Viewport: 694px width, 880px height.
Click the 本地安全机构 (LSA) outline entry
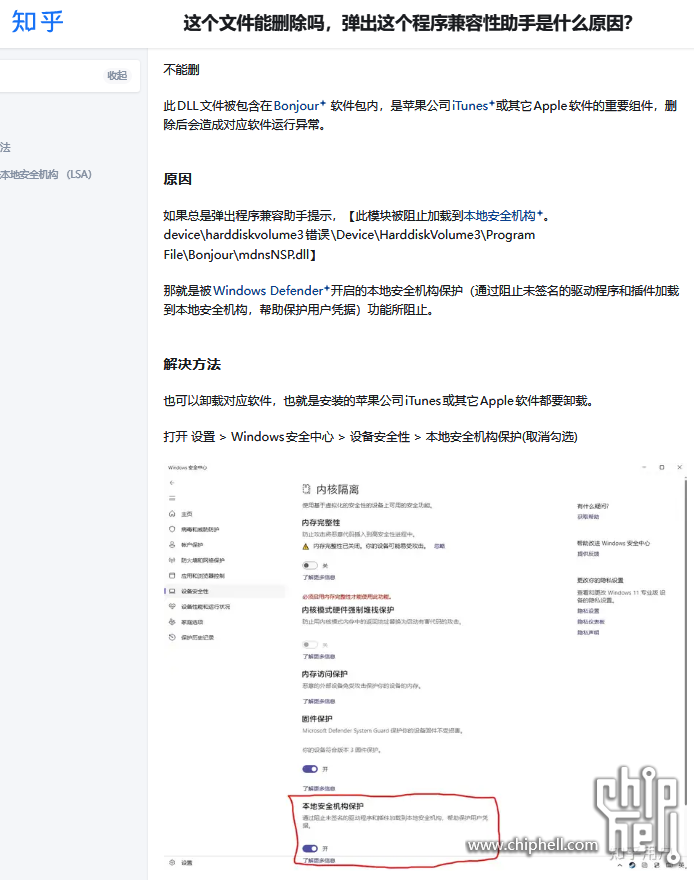pos(45,174)
